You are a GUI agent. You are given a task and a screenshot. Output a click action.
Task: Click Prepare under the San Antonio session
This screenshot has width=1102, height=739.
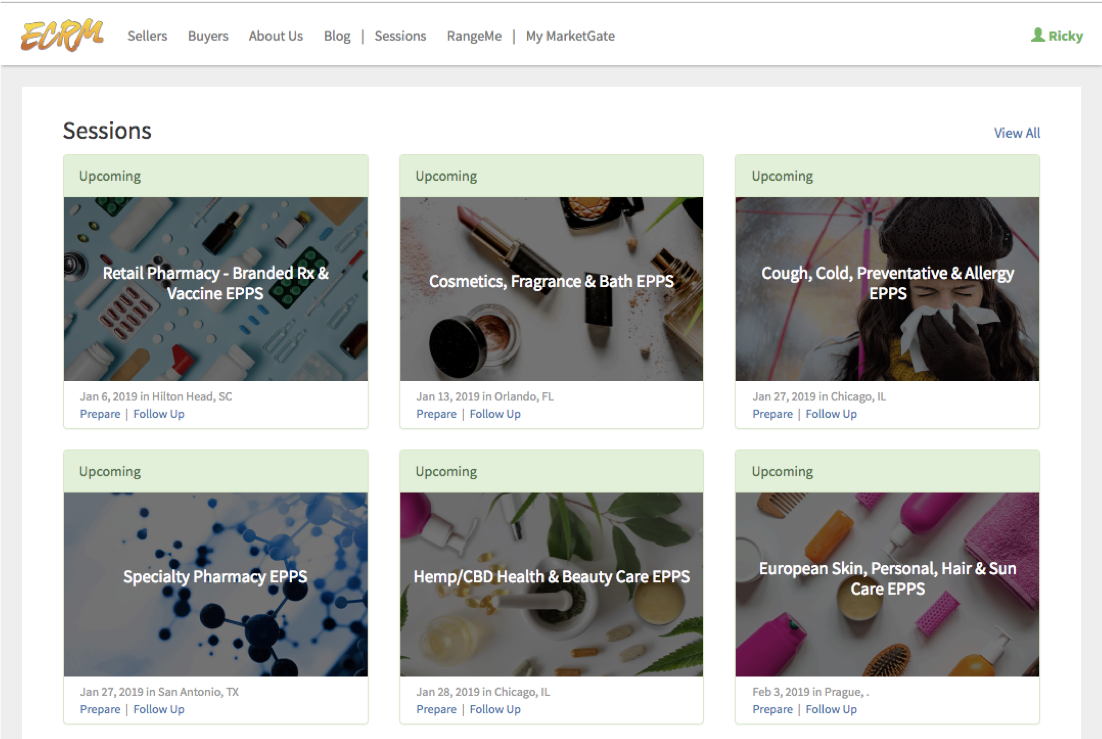pos(100,709)
